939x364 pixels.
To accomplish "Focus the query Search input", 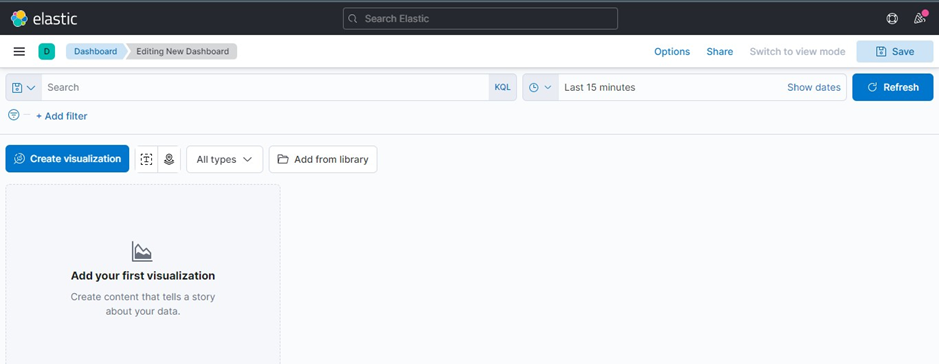I will [x=265, y=87].
